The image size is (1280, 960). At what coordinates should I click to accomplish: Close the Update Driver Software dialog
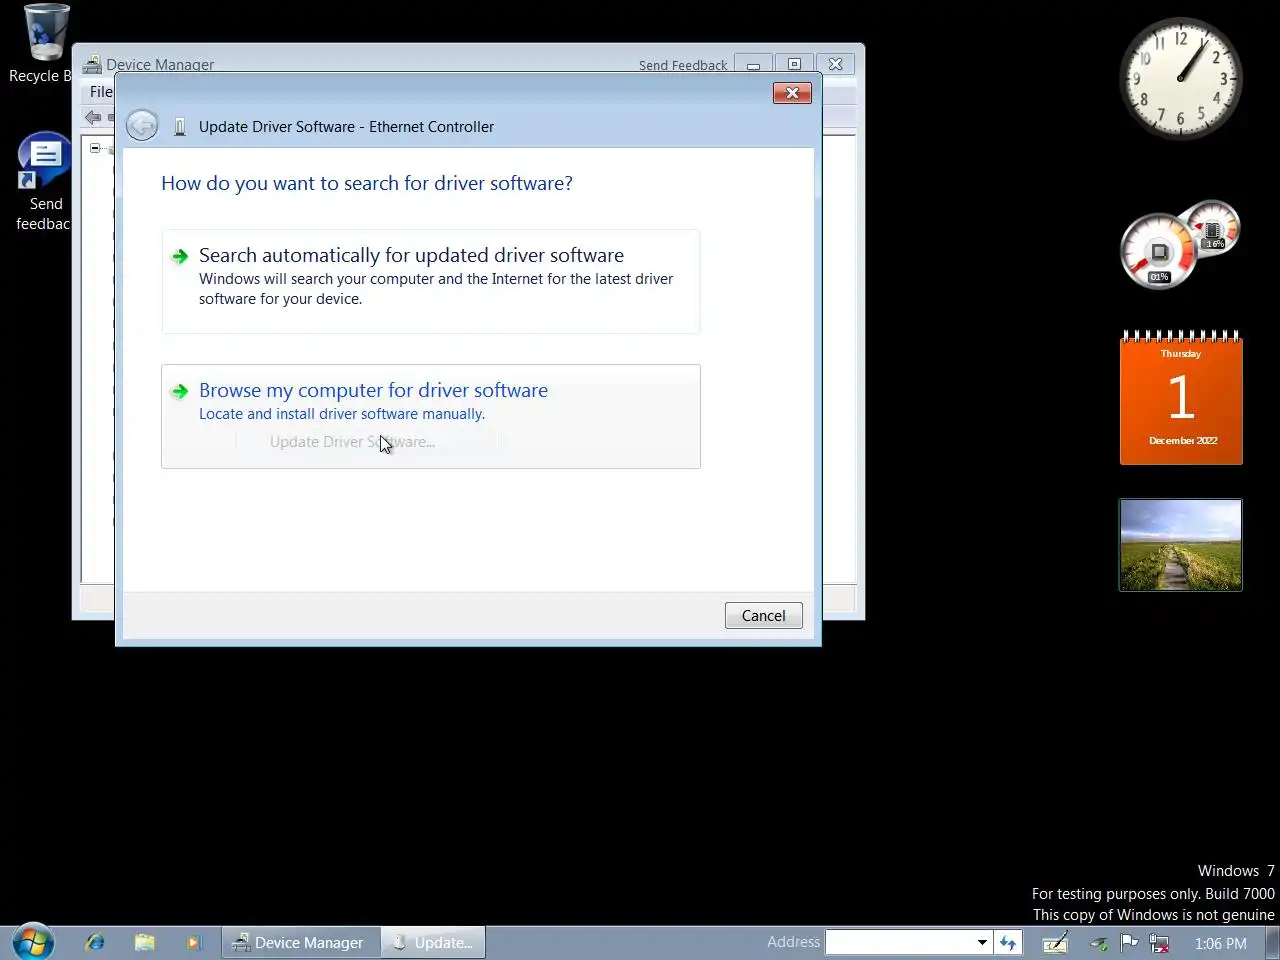[792, 93]
